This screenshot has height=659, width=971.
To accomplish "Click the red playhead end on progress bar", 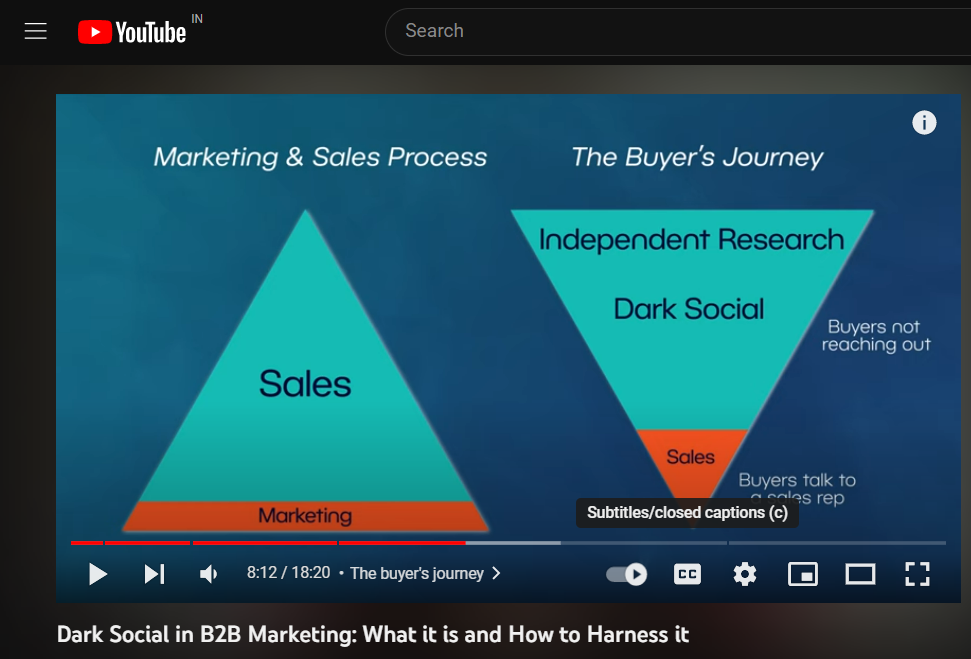I will [x=465, y=543].
